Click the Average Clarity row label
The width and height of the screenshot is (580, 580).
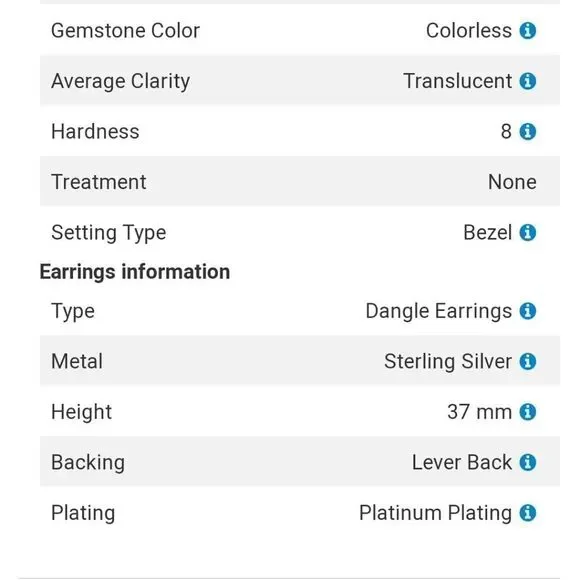[x=121, y=82]
